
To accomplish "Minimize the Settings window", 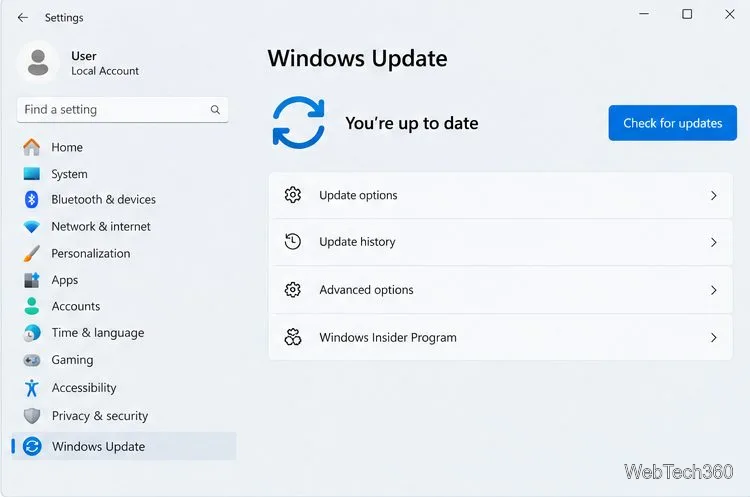I will coord(644,14).
